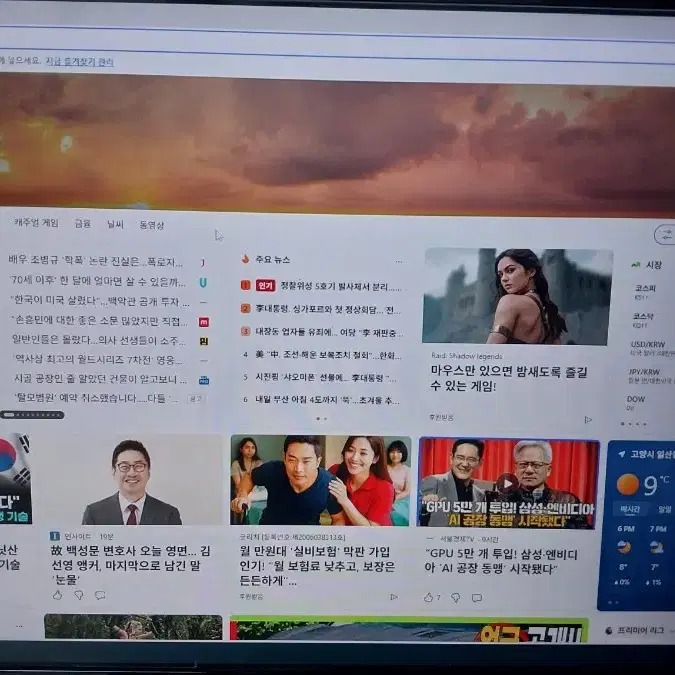Viewport: 675px width, 675px height.
Task: Open the feed personalization settings icon
Action: click(x=665, y=235)
